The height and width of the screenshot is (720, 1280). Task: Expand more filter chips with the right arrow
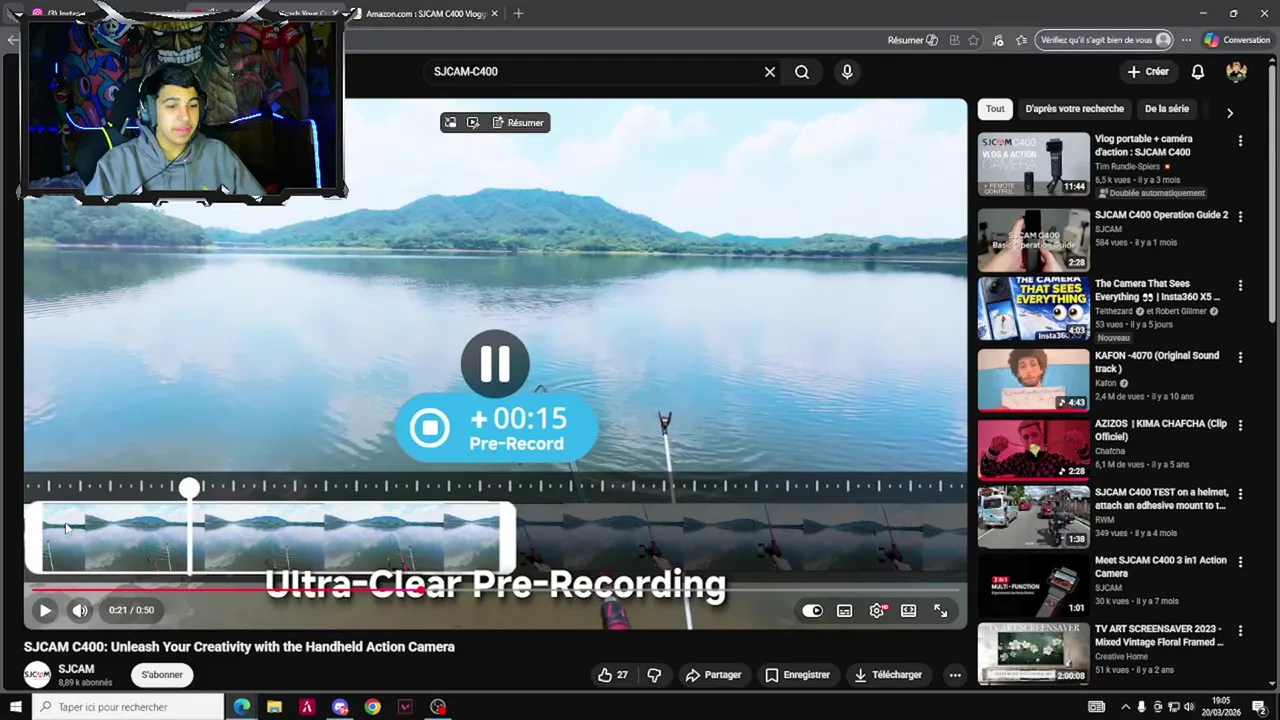pyautogui.click(x=1230, y=113)
